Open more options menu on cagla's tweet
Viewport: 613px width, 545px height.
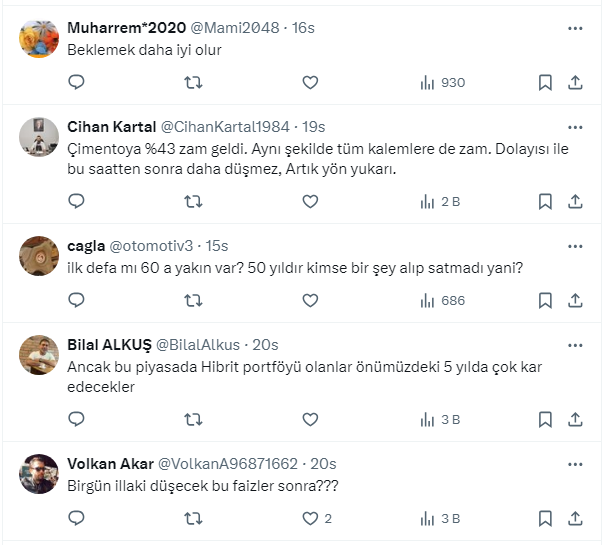[x=575, y=246]
